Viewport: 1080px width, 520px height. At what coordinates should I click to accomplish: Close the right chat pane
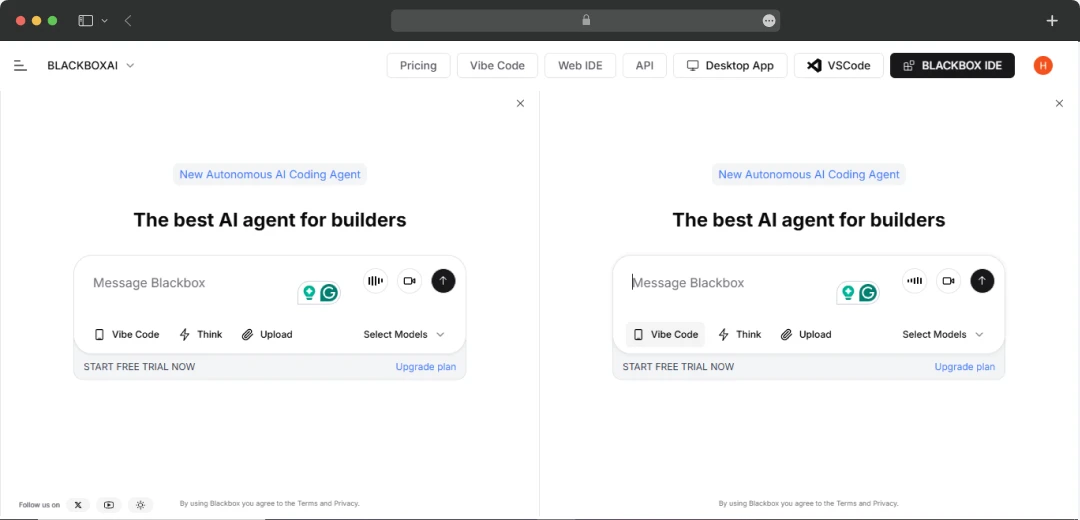point(1059,103)
